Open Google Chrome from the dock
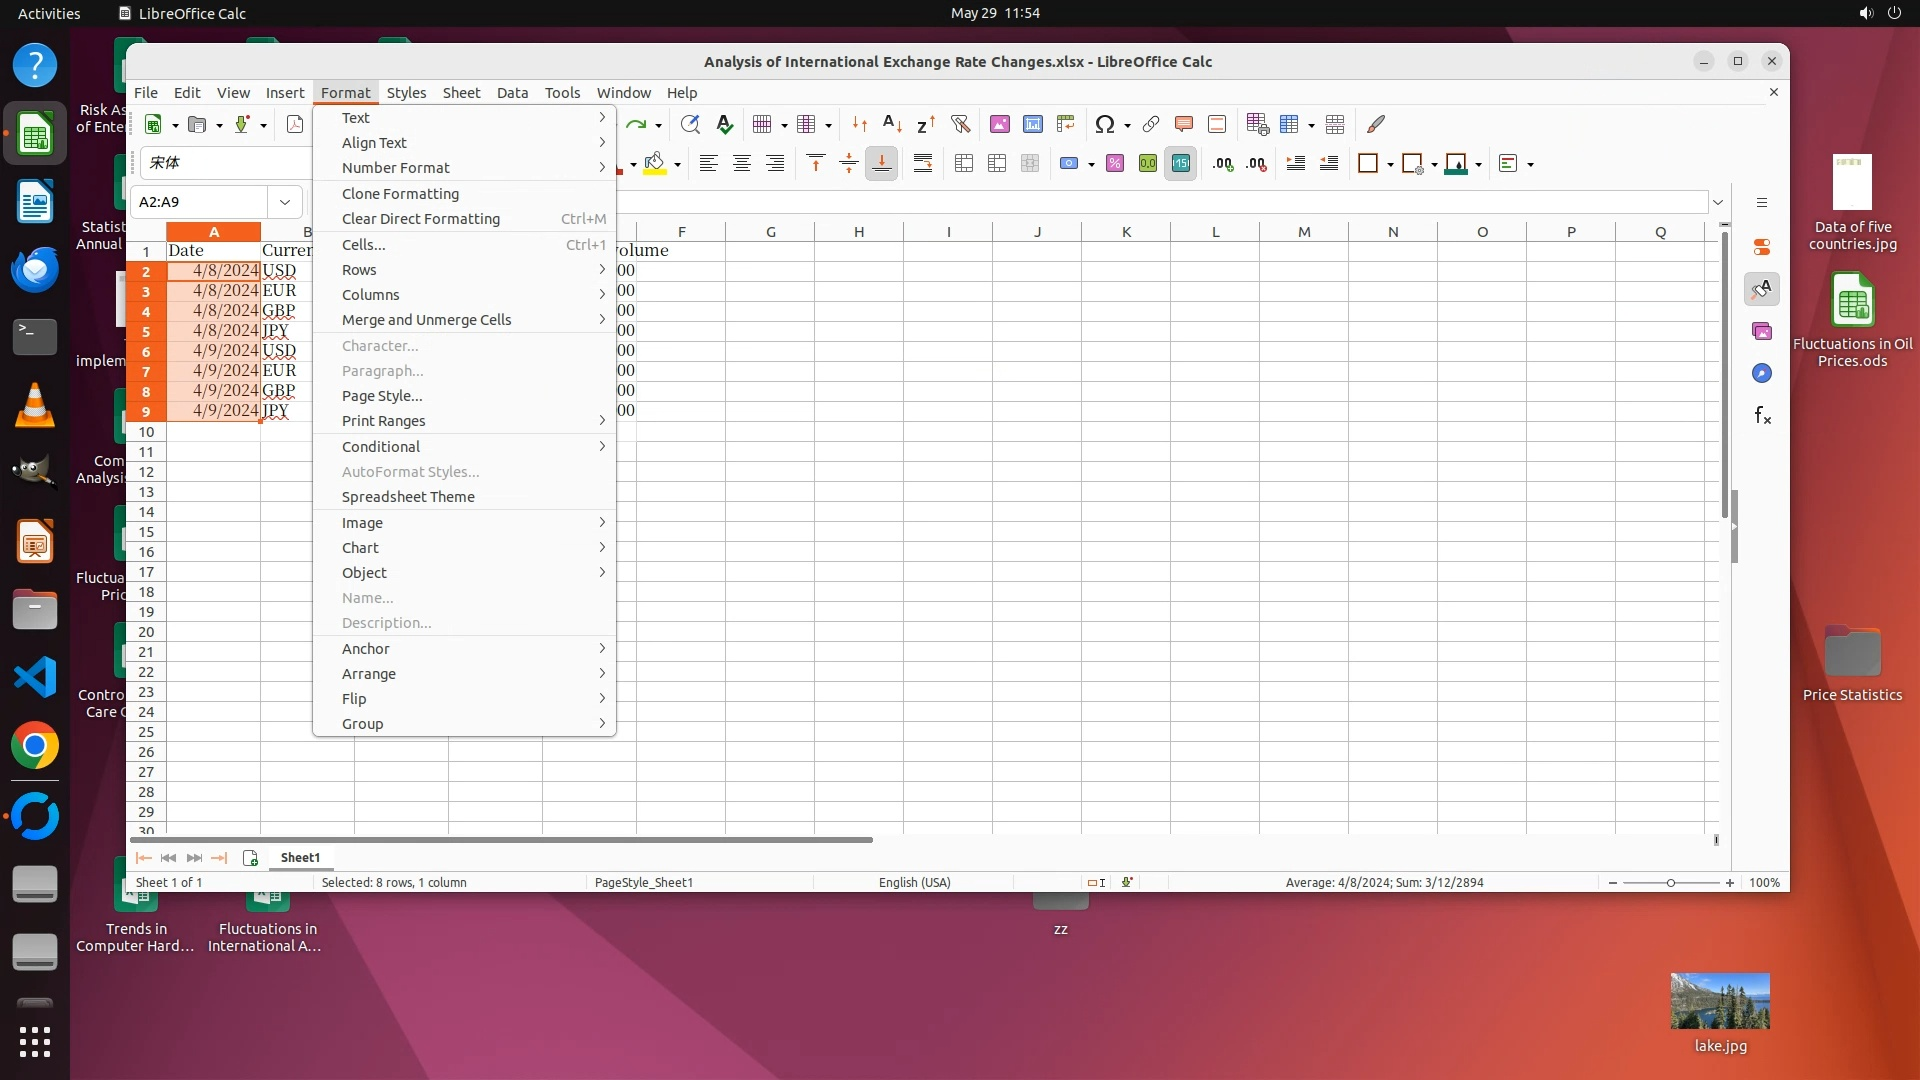 click(x=35, y=746)
